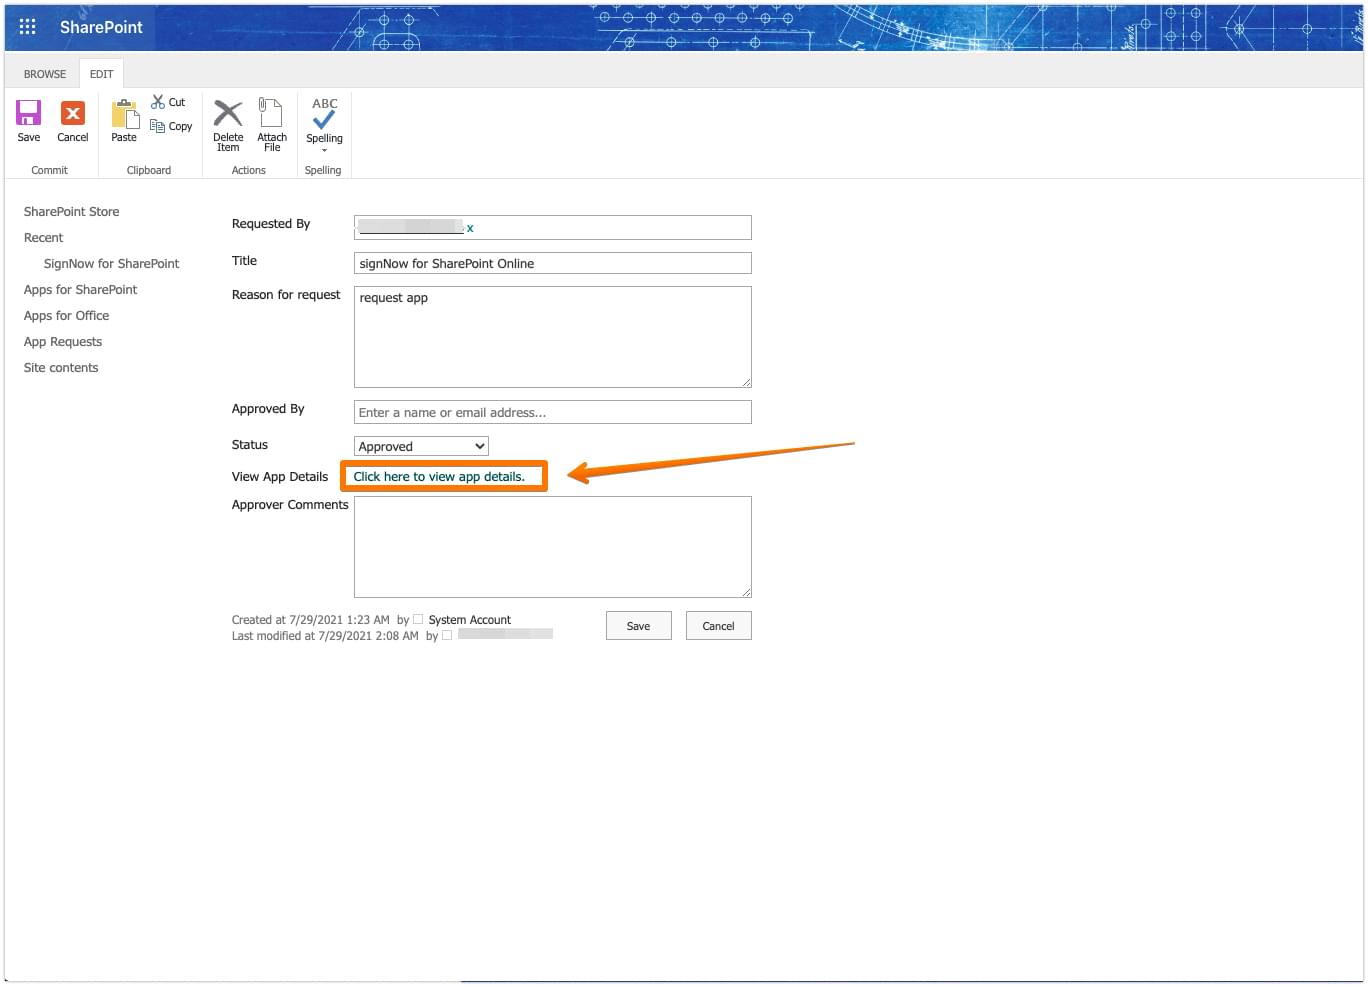
Task: Open the SharePoint app launcher waffle icon
Action: click(x=27, y=27)
